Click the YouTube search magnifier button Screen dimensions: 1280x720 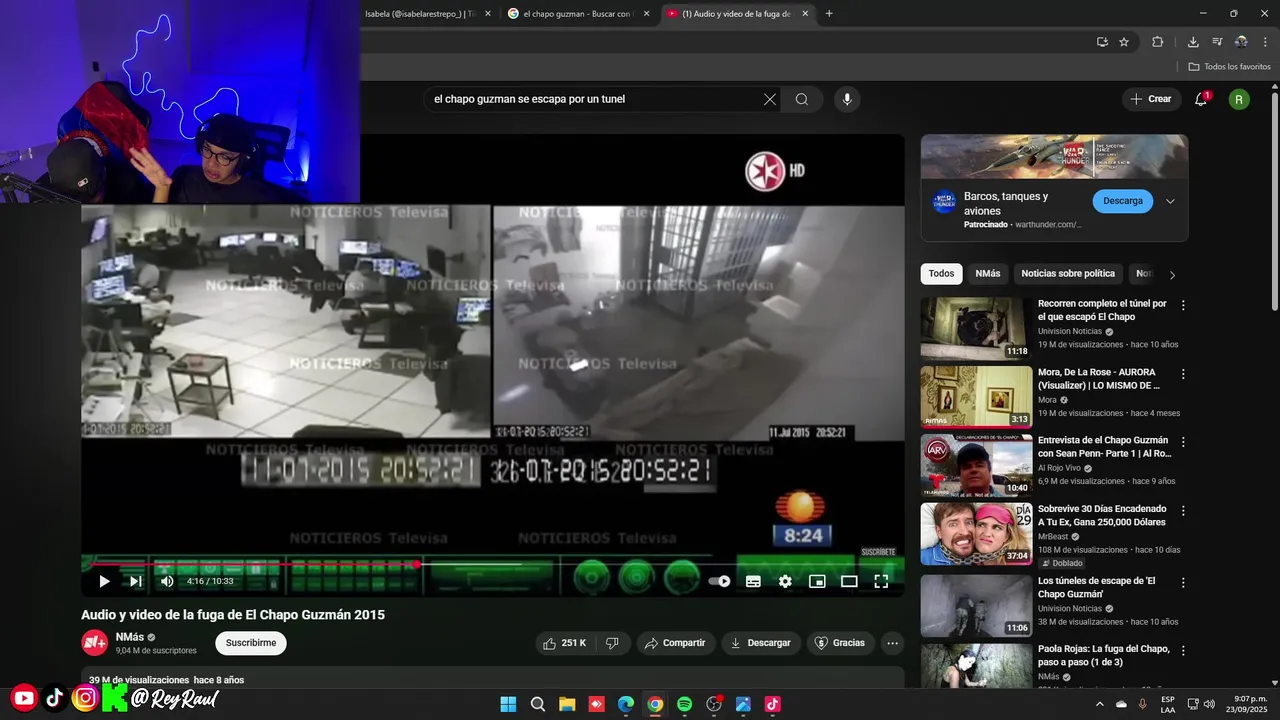coord(802,99)
